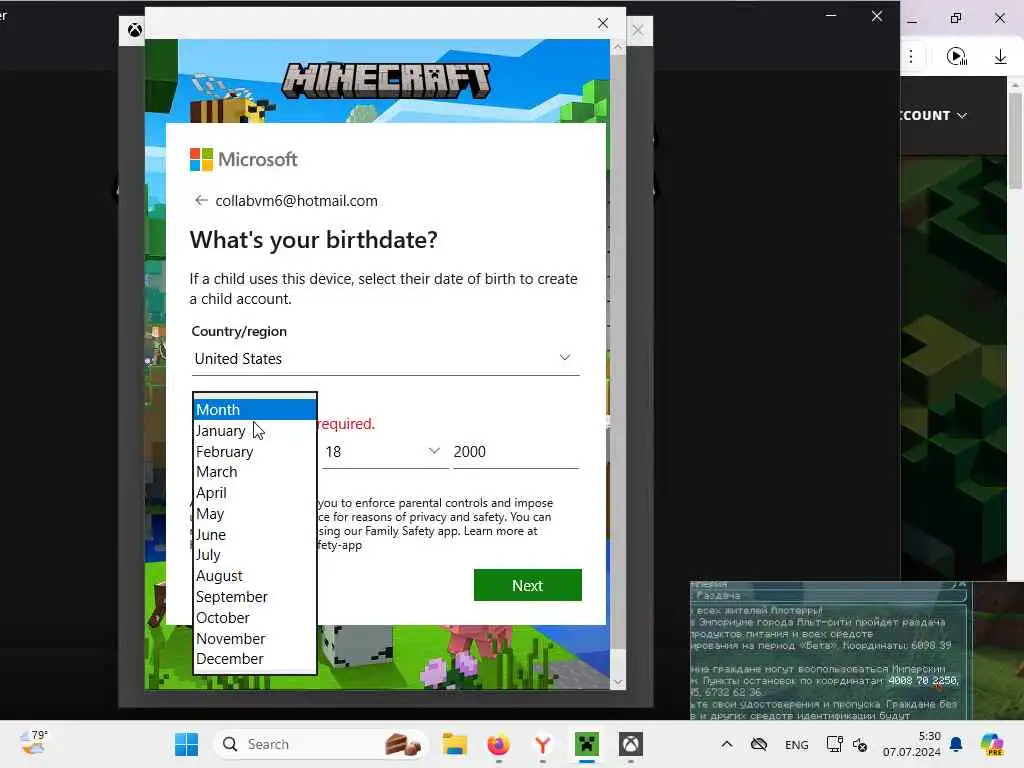Open browser downloads arrow icon
This screenshot has height=768, width=1024.
point(1000,57)
